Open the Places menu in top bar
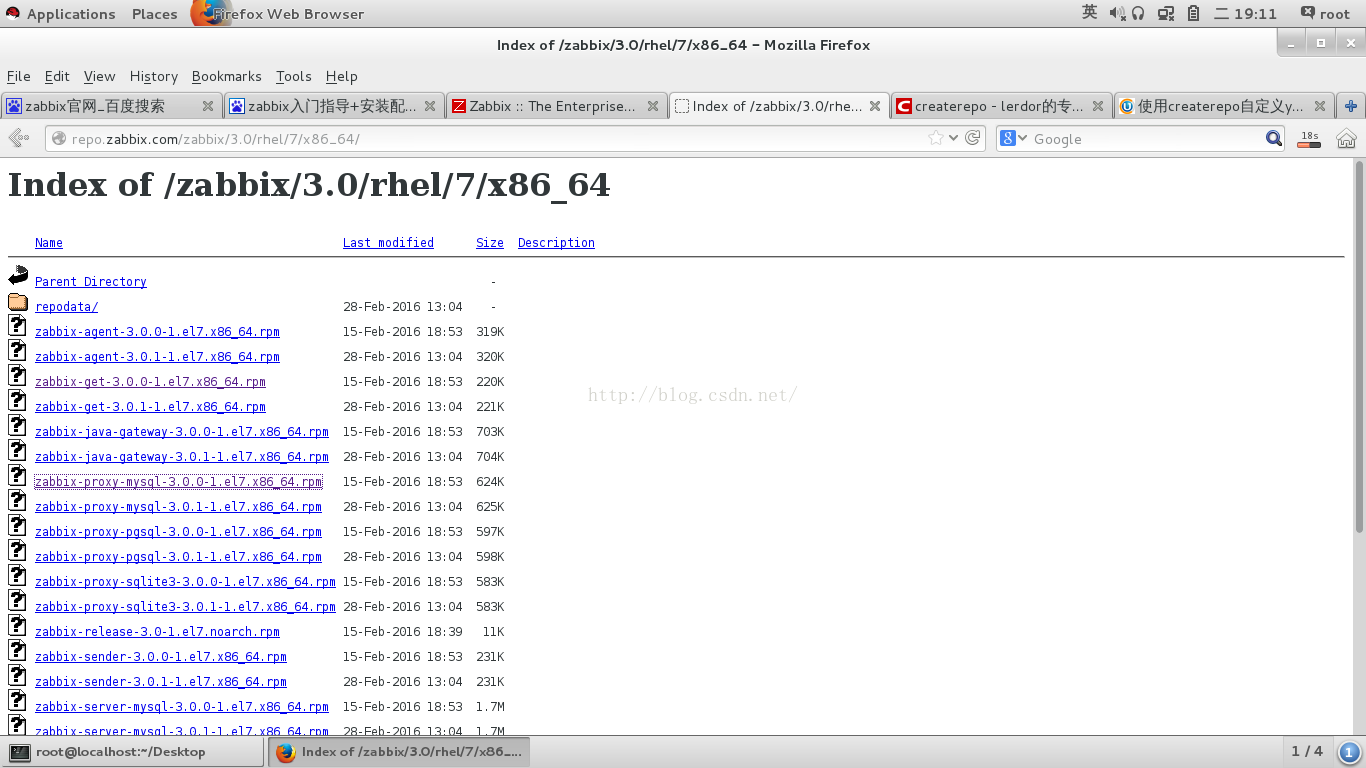Image resolution: width=1366 pixels, height=768 pixels. [154, 13]
